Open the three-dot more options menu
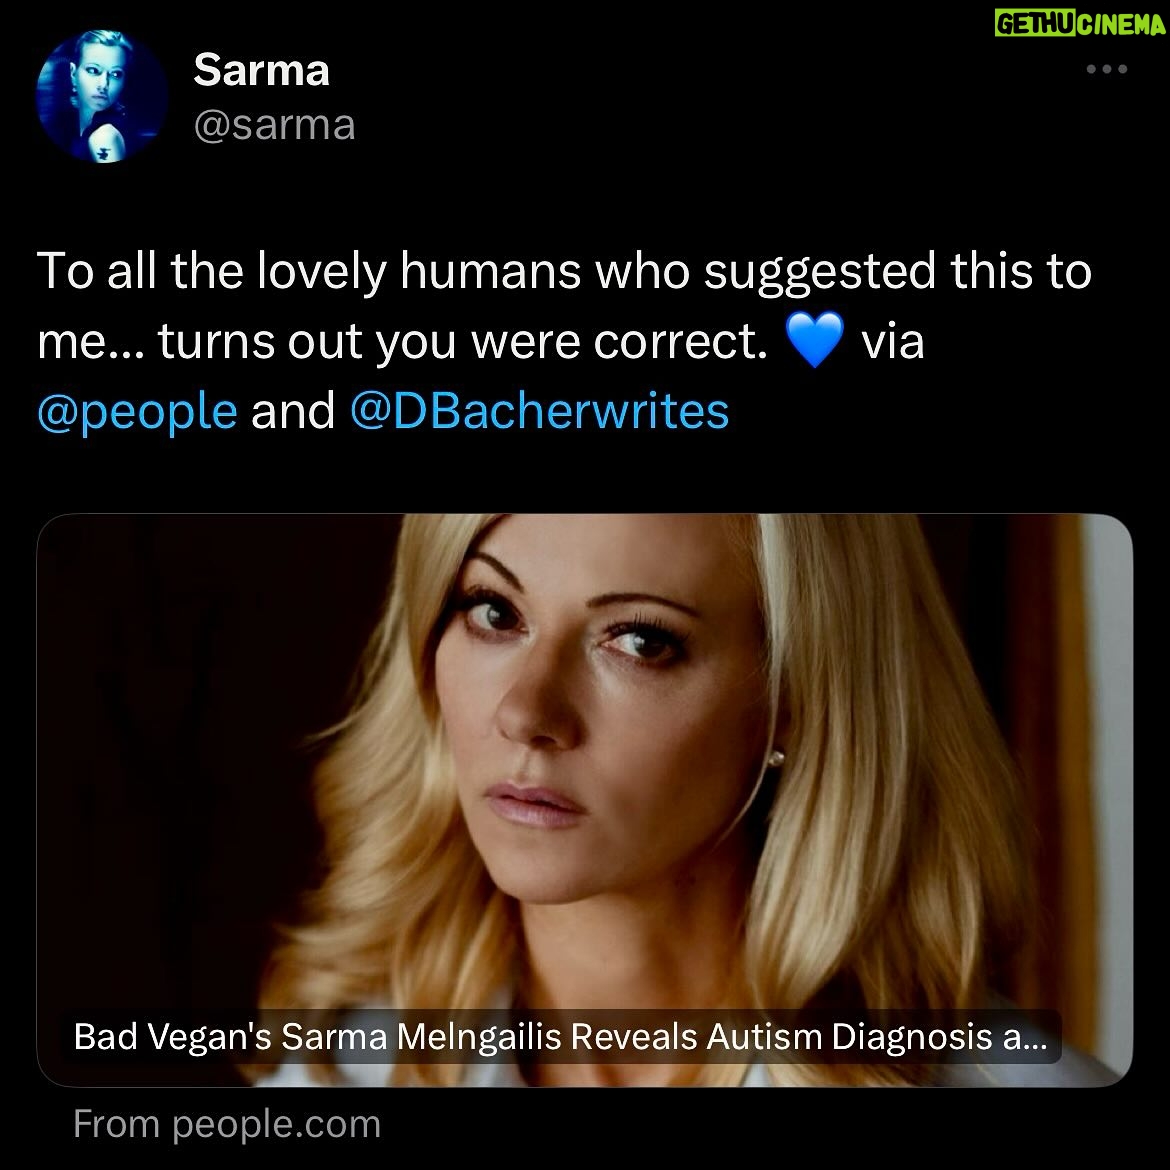Screen dimensions: 1170x1170 1107,69
